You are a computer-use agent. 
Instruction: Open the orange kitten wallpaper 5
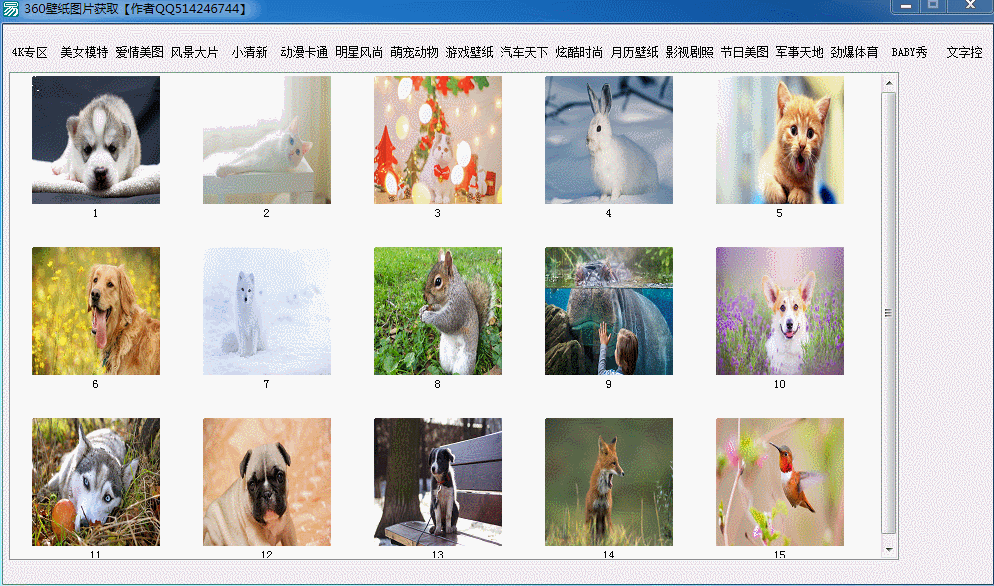780,140
